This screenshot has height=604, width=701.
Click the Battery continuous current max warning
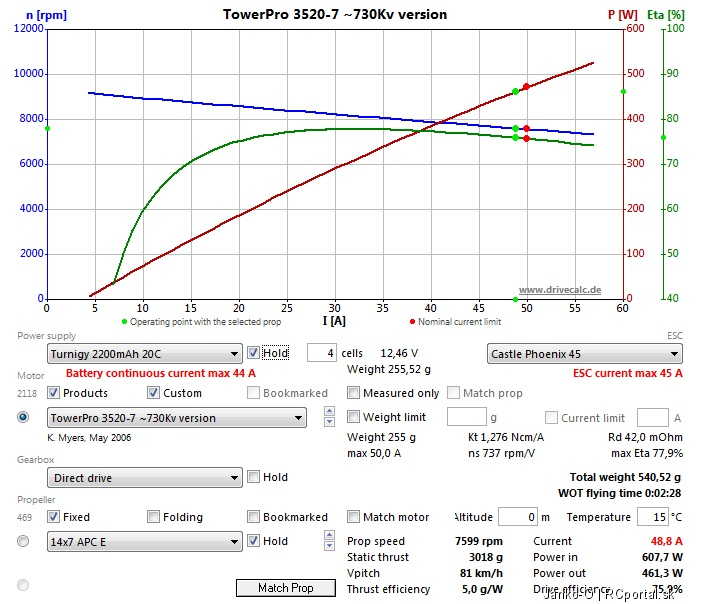pos(161,373)
